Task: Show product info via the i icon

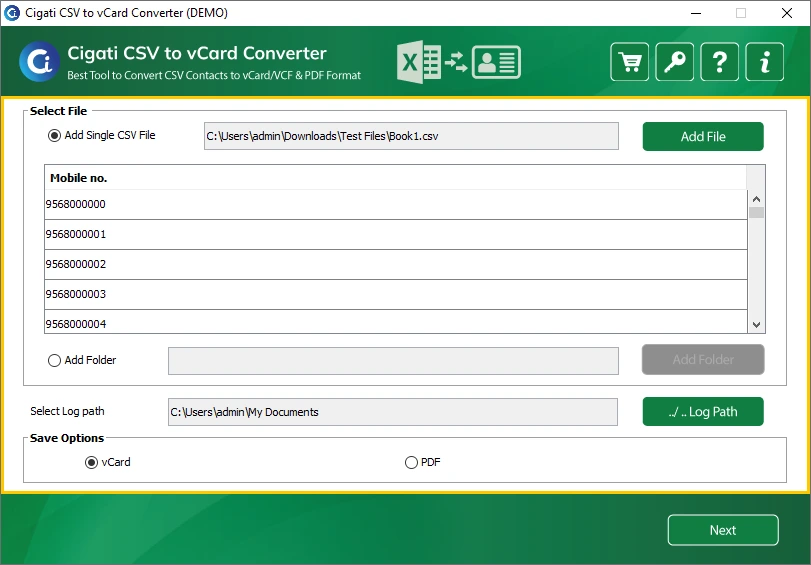Action: coord(764,62)
